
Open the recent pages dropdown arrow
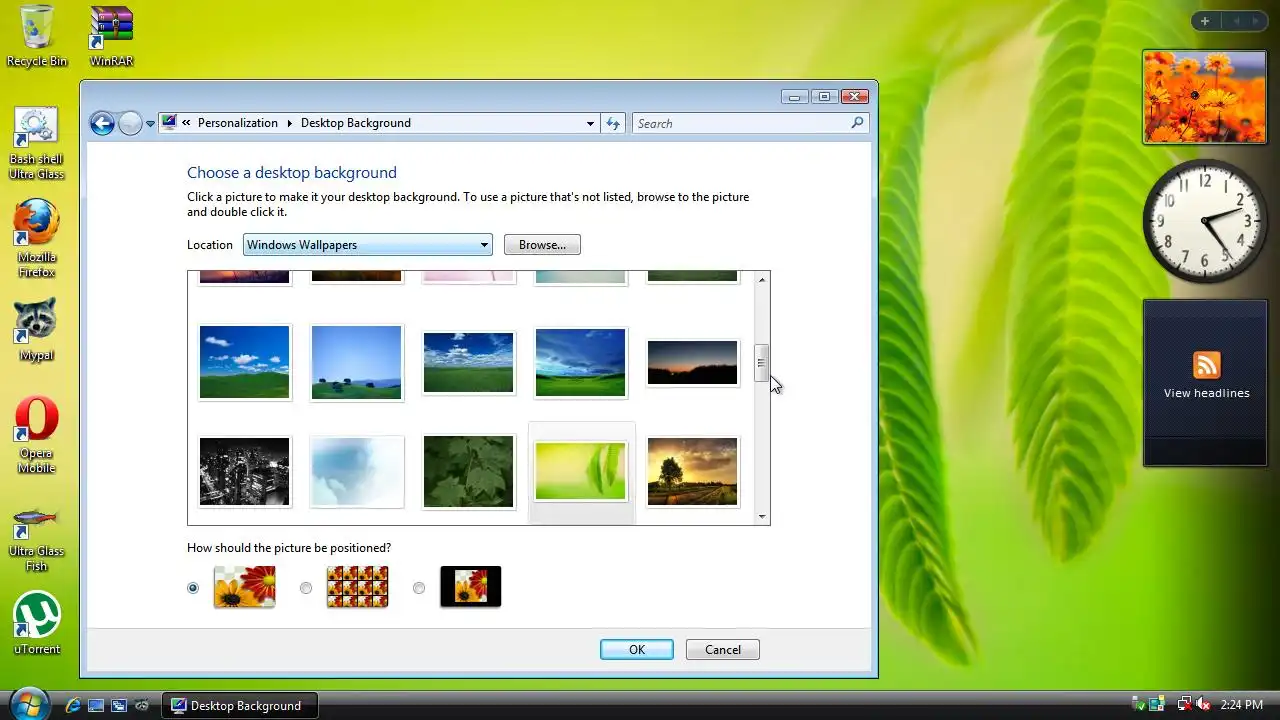(x=150, y=124)
